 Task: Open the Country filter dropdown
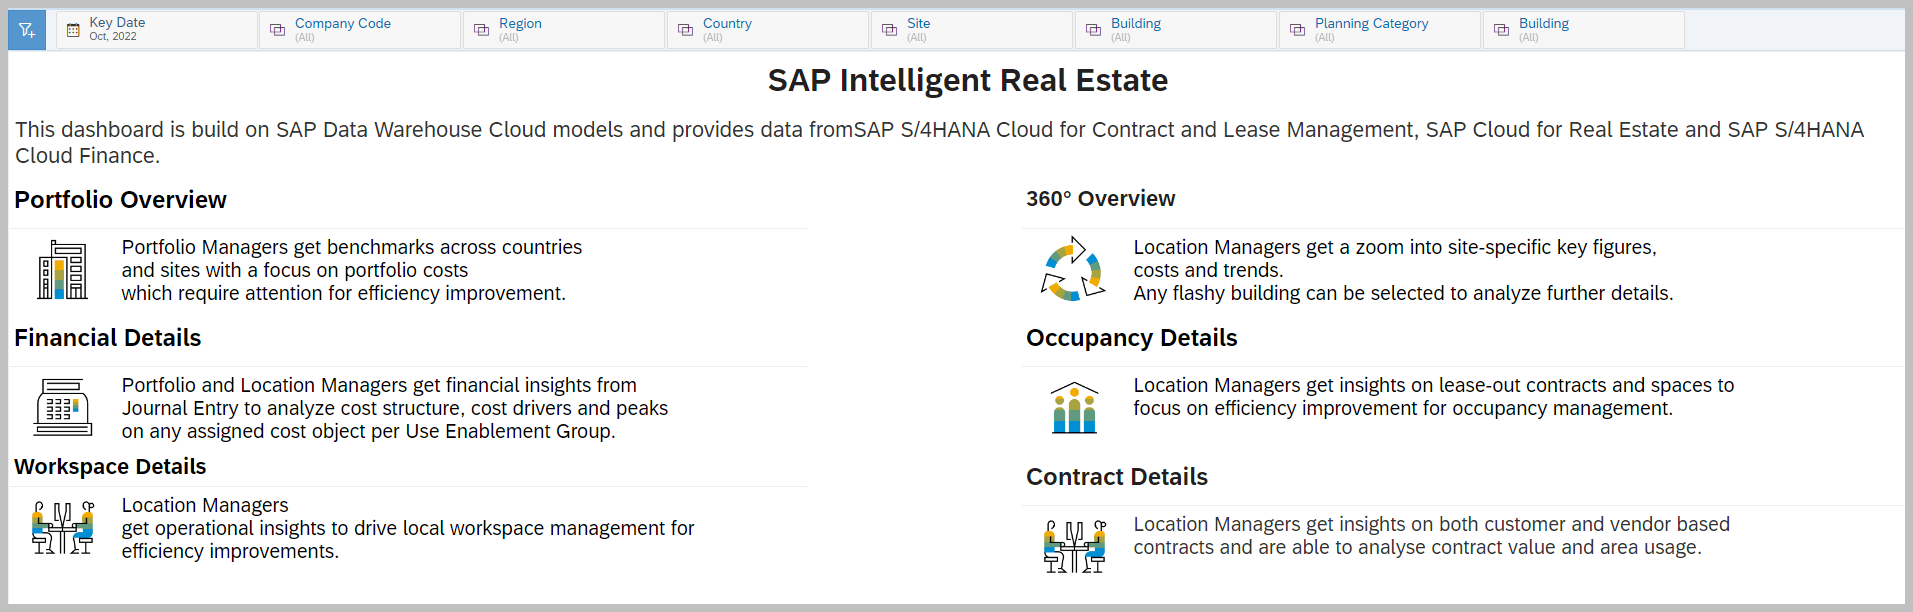click(x=769, y=30)
